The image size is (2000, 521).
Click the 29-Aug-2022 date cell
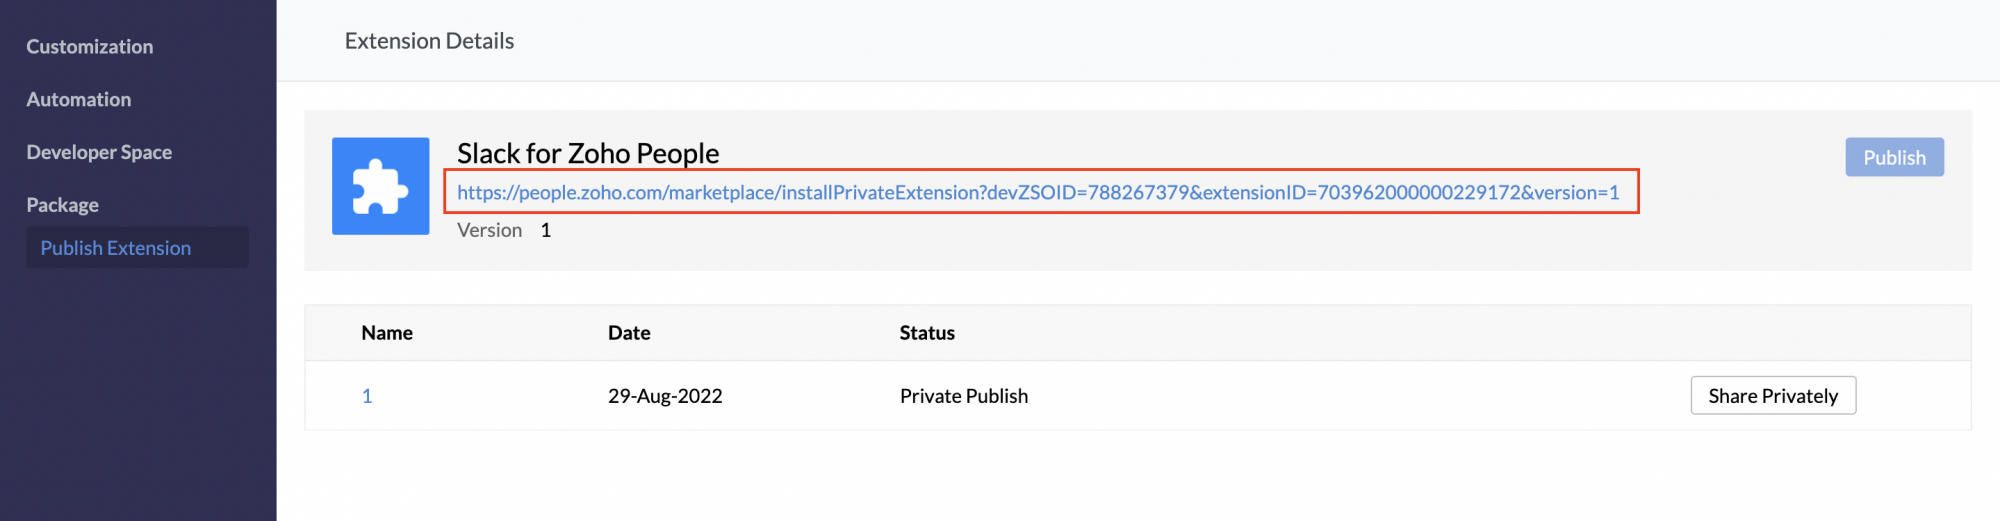click(x=665, y=396)
